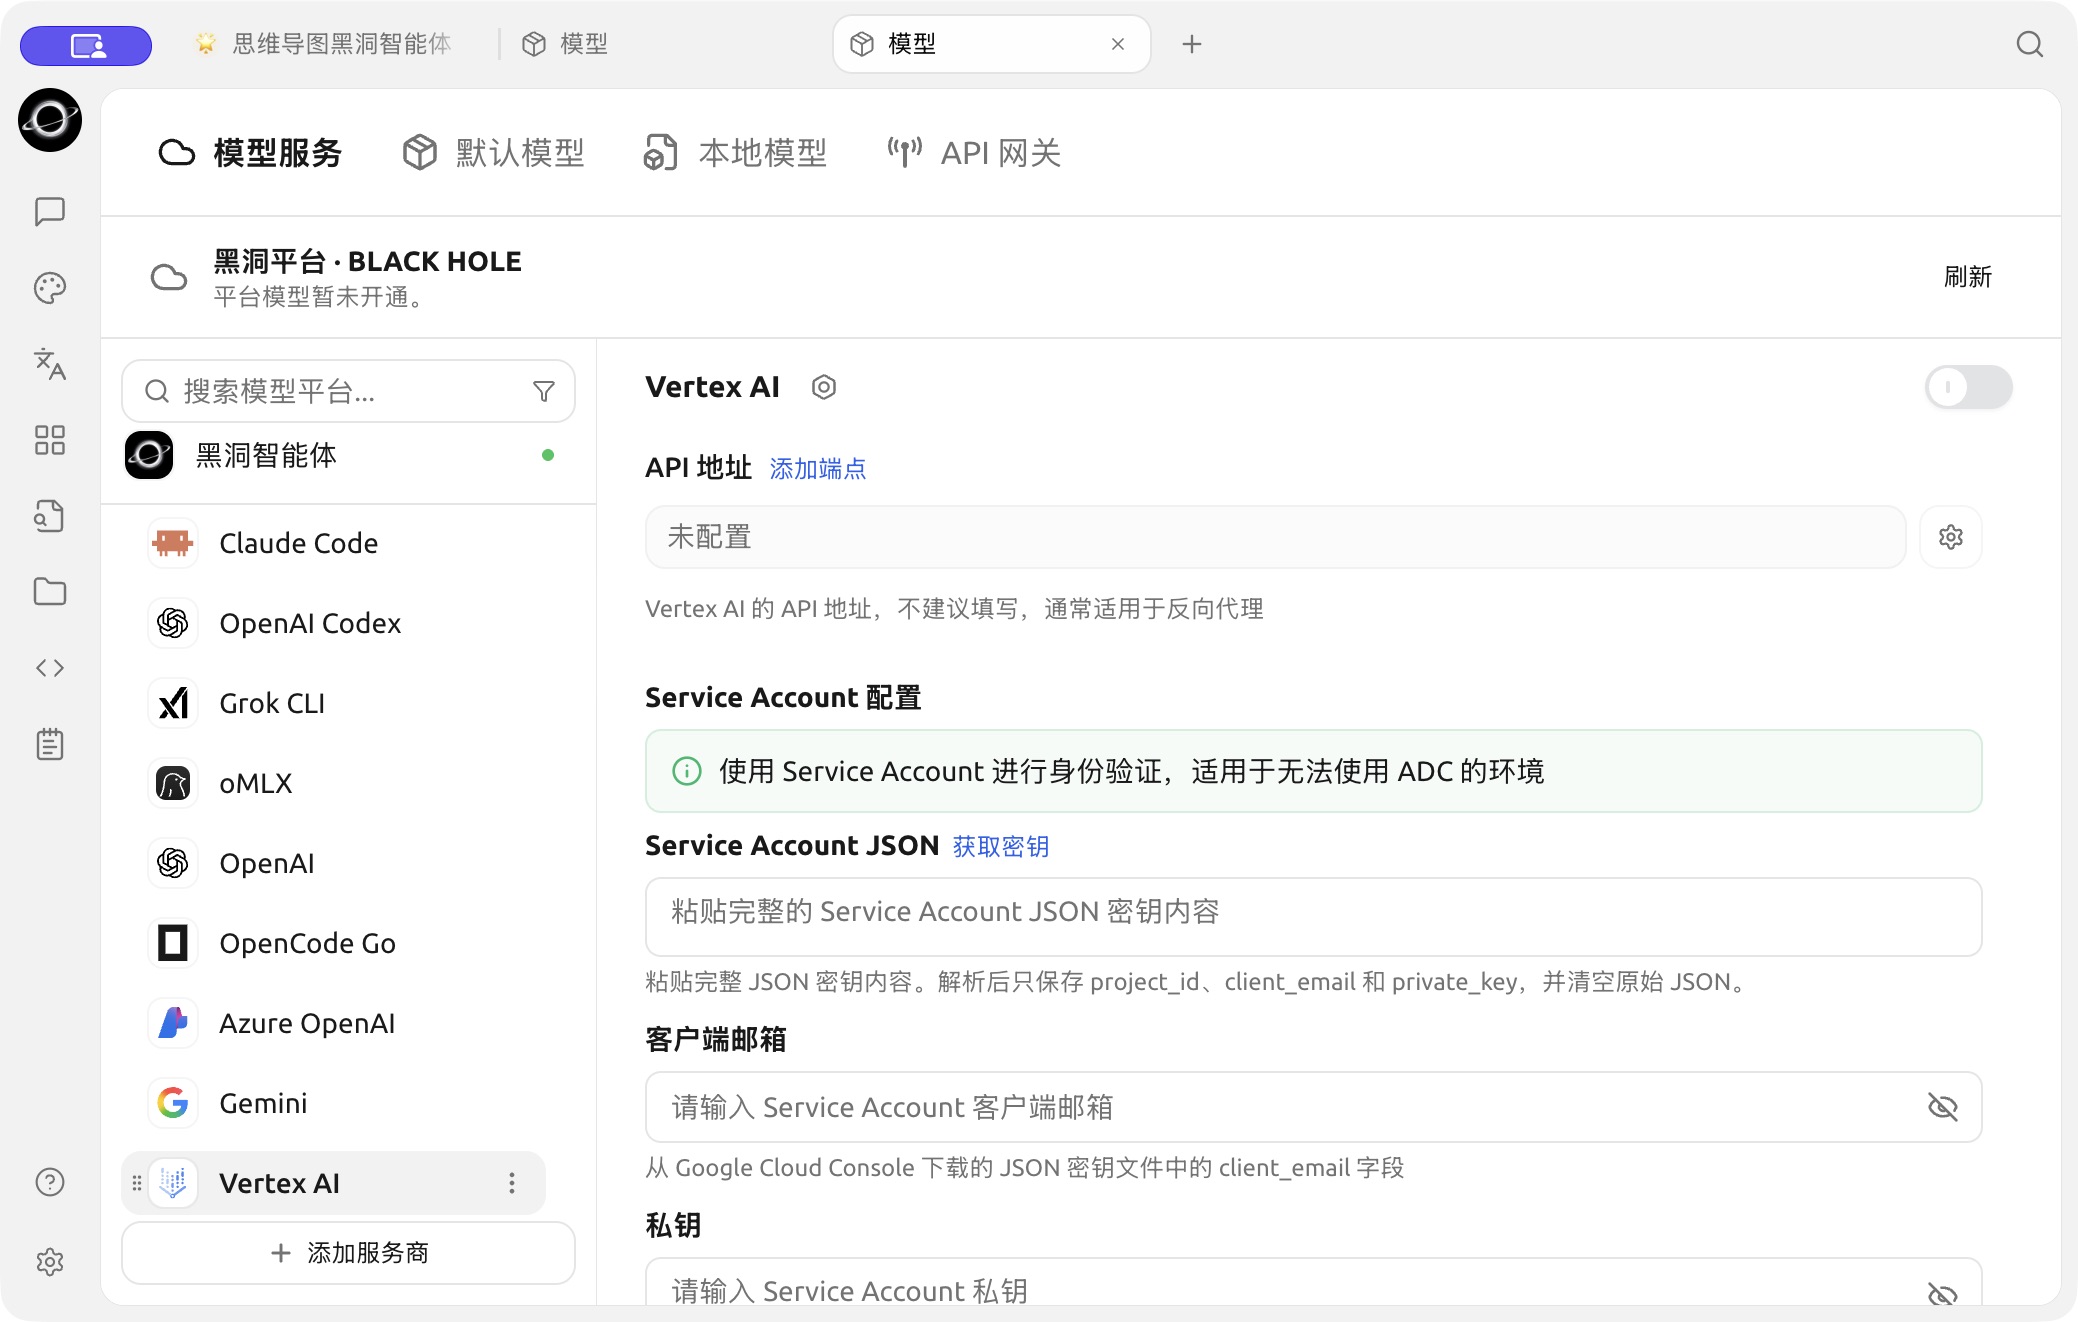Screen dimensions: 2078x1322
Task: Click the settings icon next to Vertex AI title
Action: click(824, 387)
